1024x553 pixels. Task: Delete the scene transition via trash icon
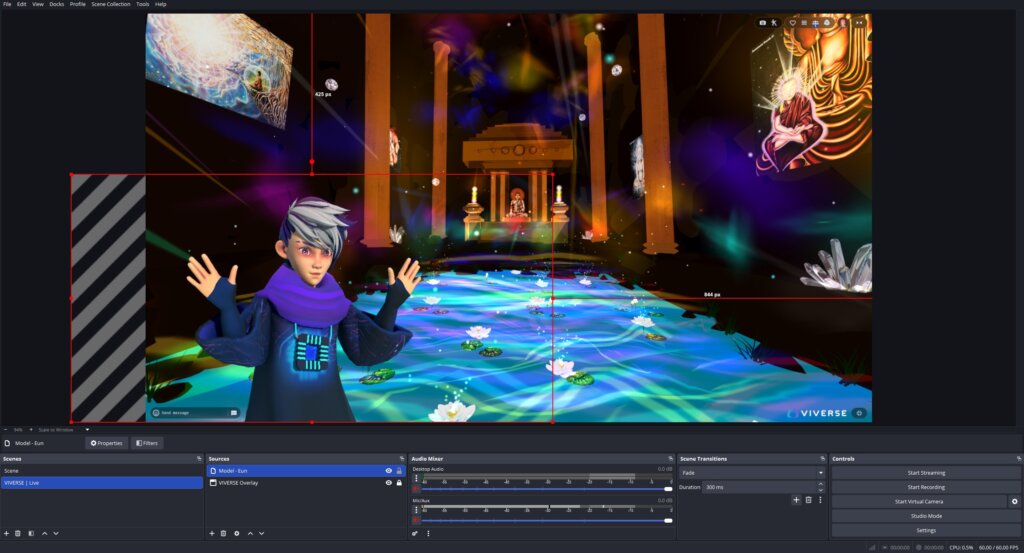point(808,499)
